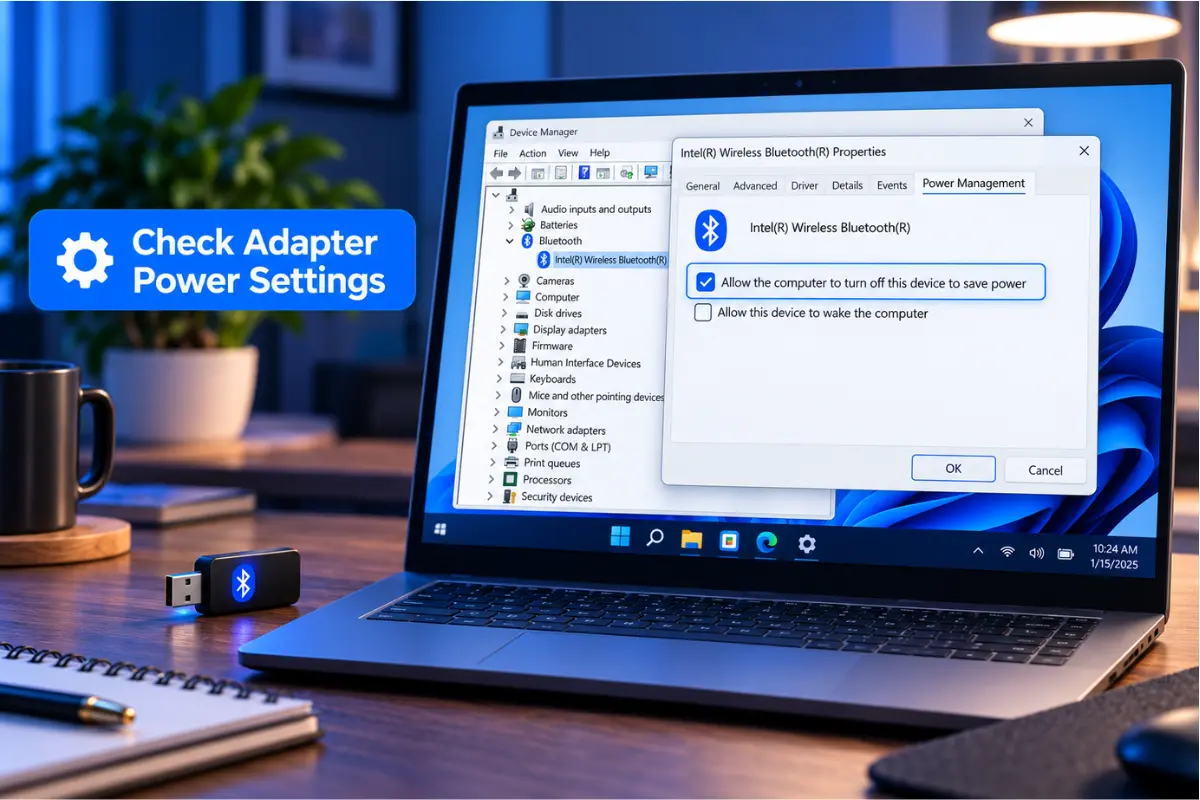Expand the Firmware category

502,346
